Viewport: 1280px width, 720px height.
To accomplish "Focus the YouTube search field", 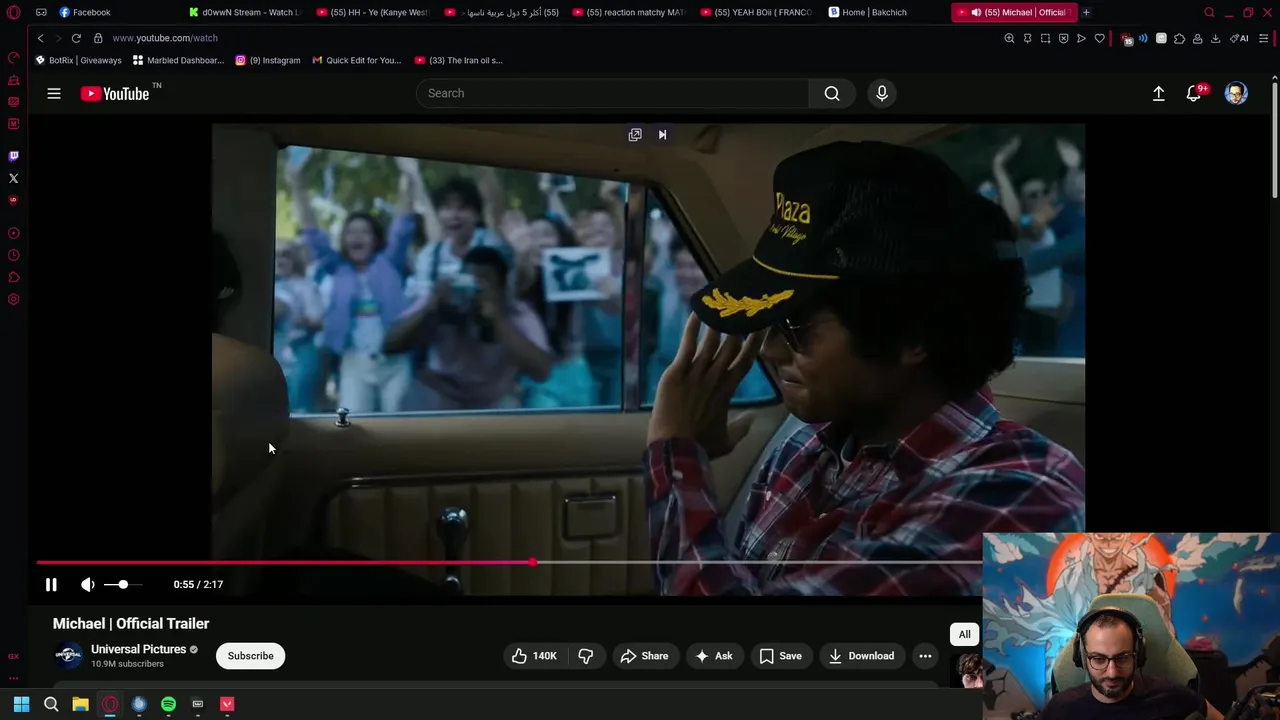I will pos(612,93).
